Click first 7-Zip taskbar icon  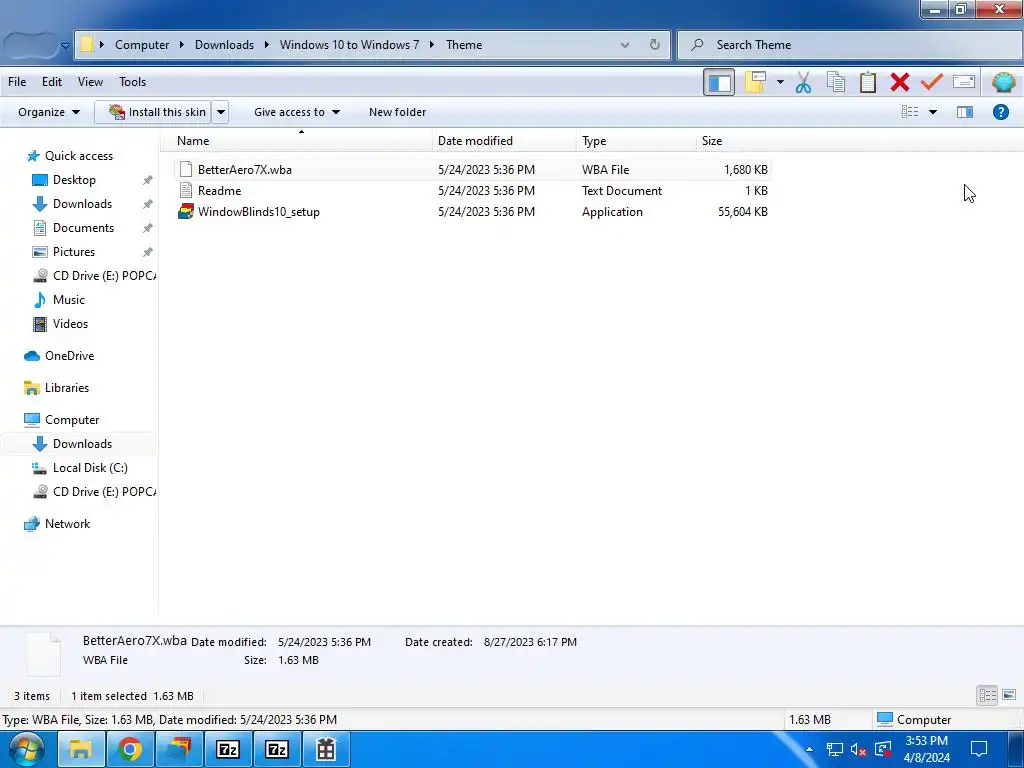pos(227,749)
